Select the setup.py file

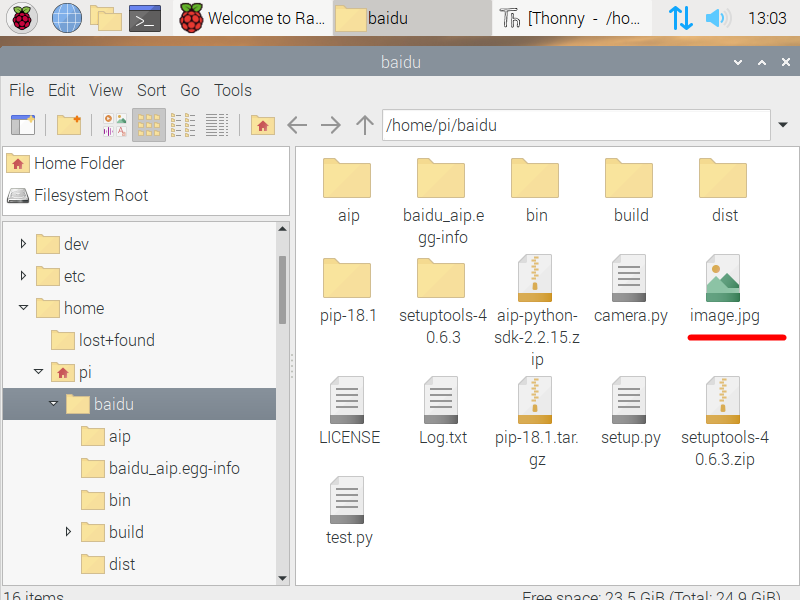click(x=630, y=411)
